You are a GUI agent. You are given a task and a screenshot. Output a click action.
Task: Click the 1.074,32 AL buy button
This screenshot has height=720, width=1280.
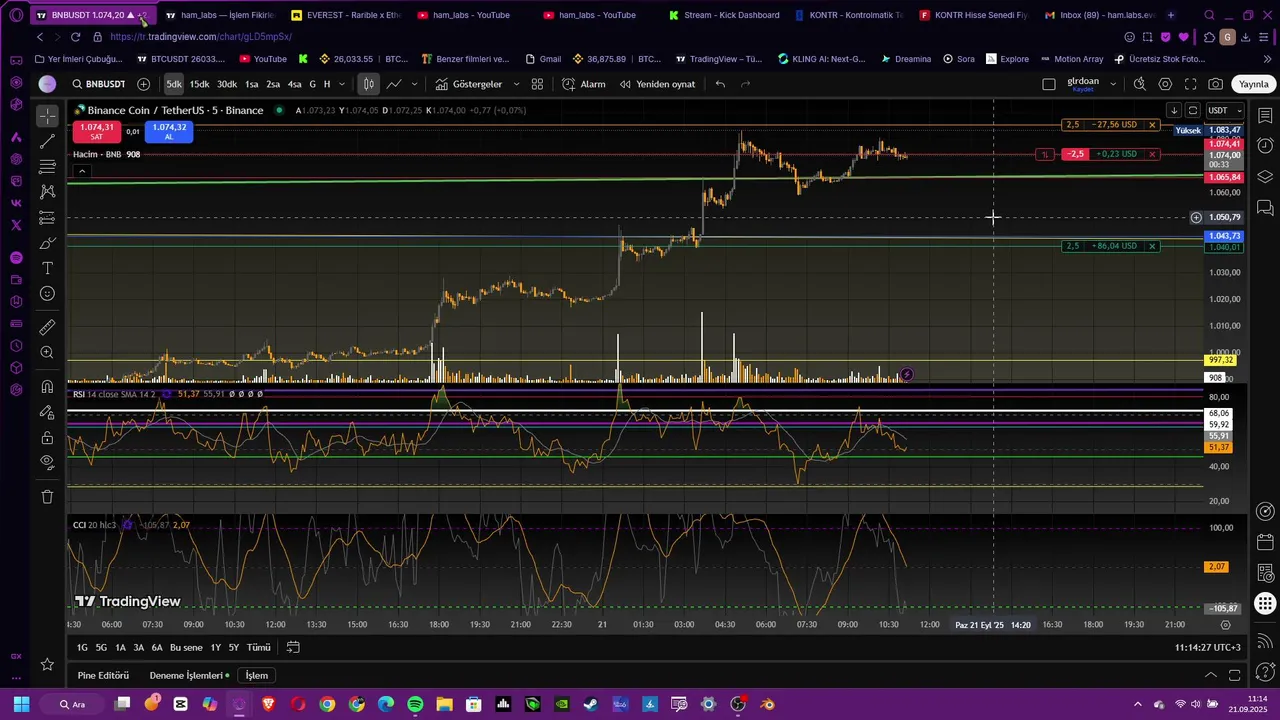tap(169, 131)
